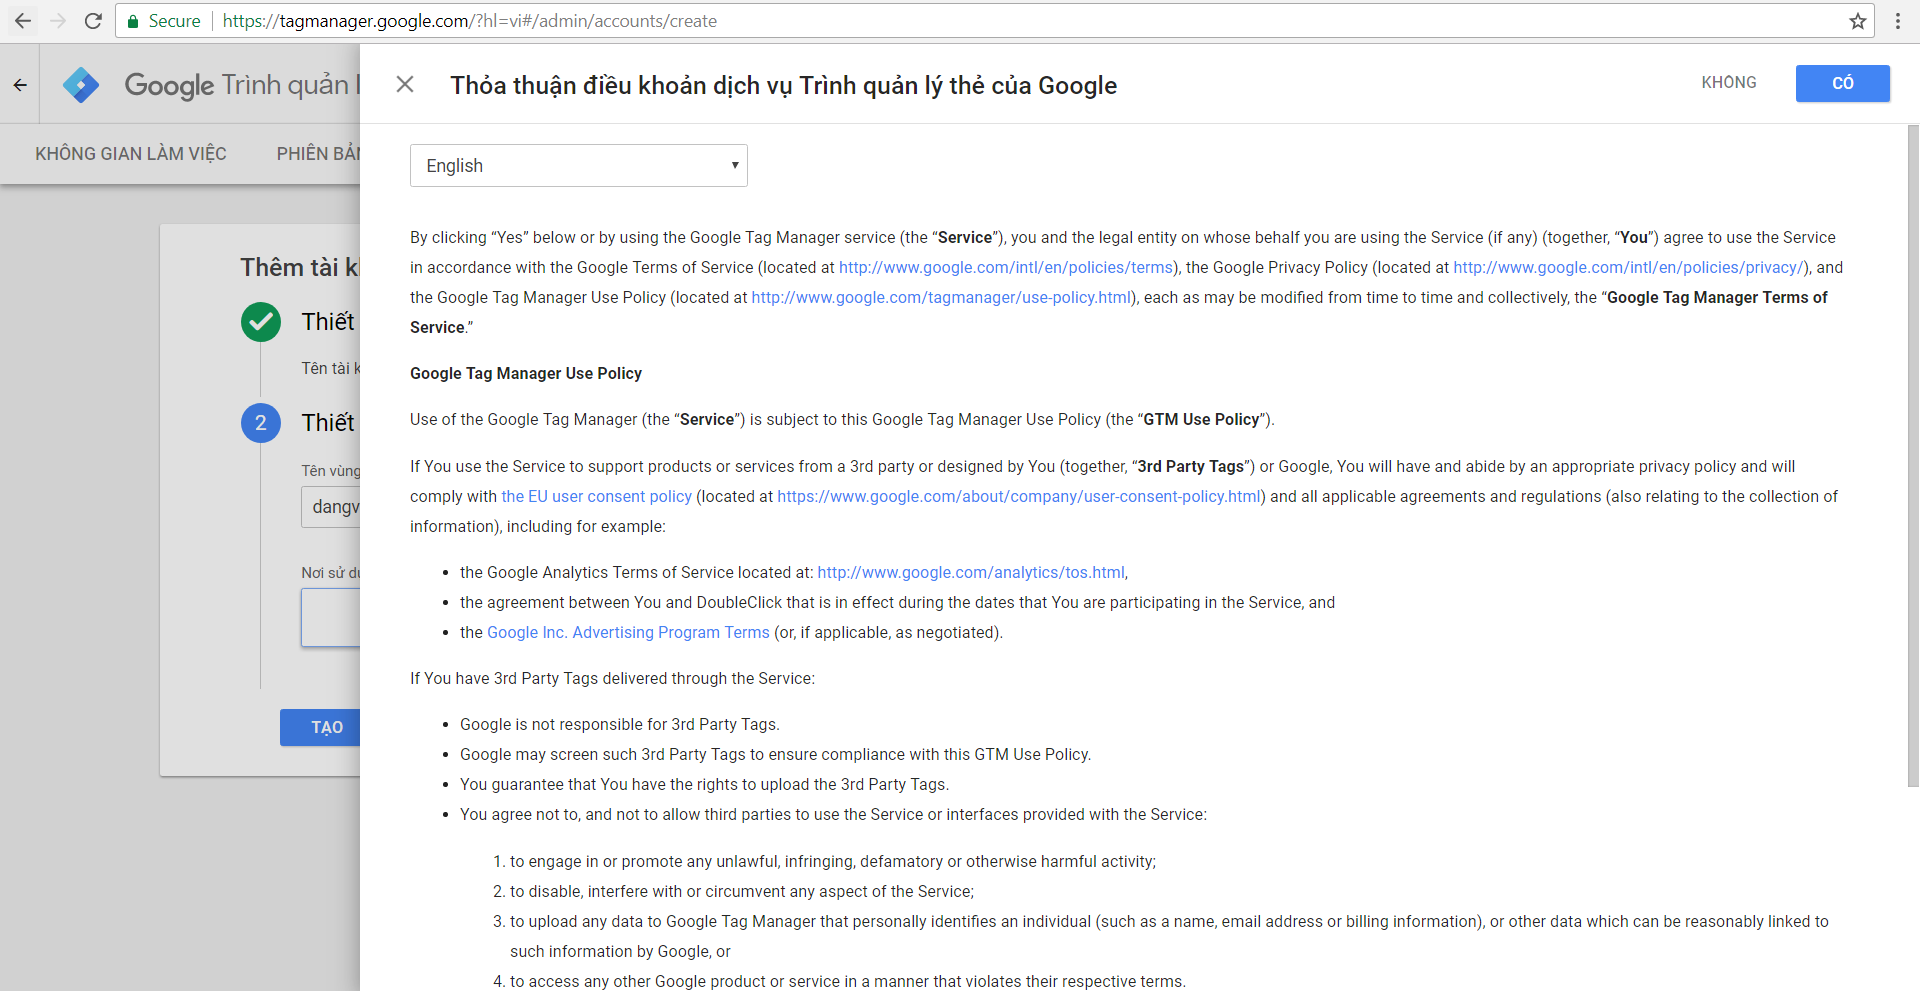Click 'Google is not responsible for 3rd Party Tags'
The height and width of the screenshot is (991, 1920).
pyautogui.click(x=620, y=724)
